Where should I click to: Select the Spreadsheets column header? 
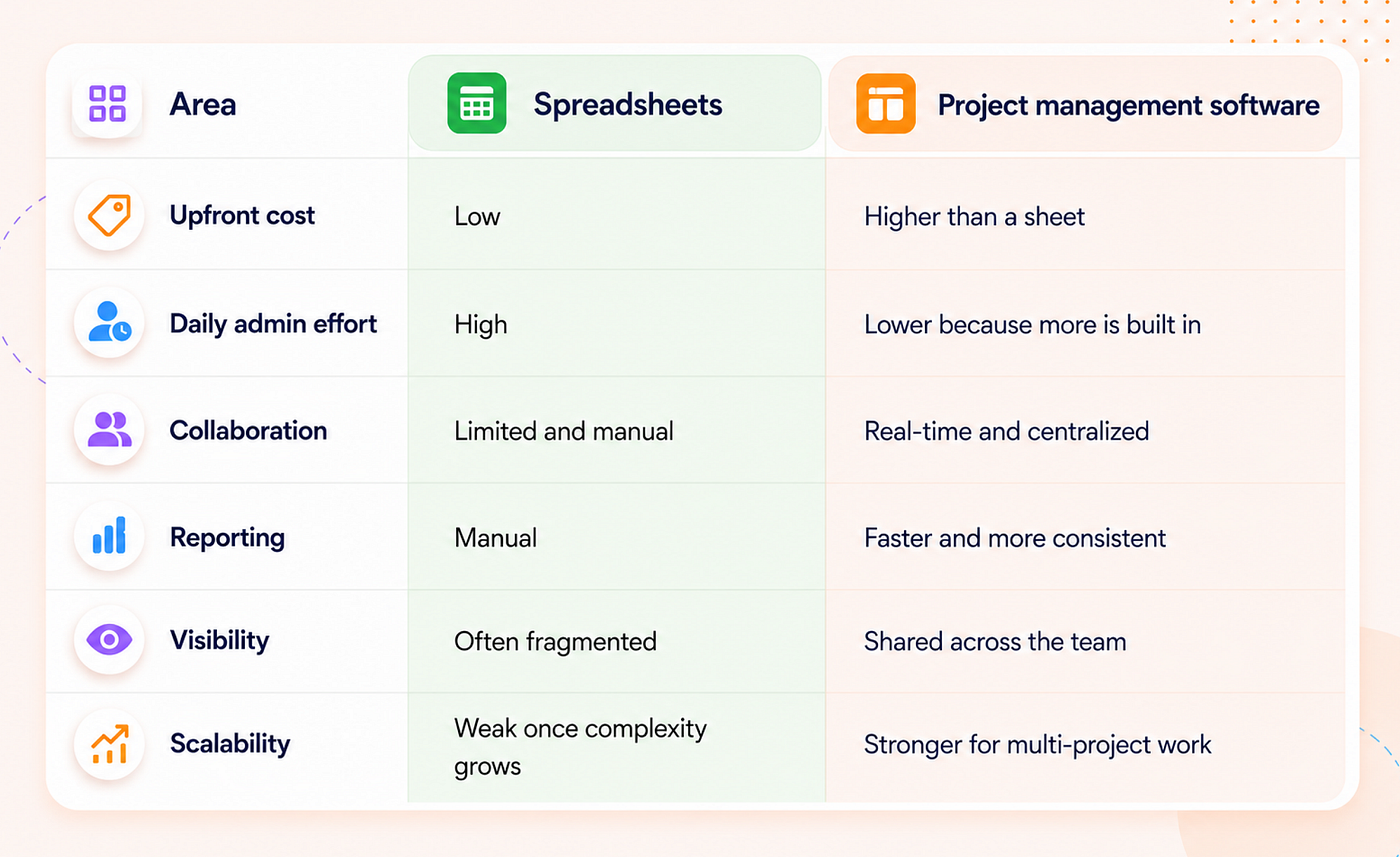[x=615, y=104]
